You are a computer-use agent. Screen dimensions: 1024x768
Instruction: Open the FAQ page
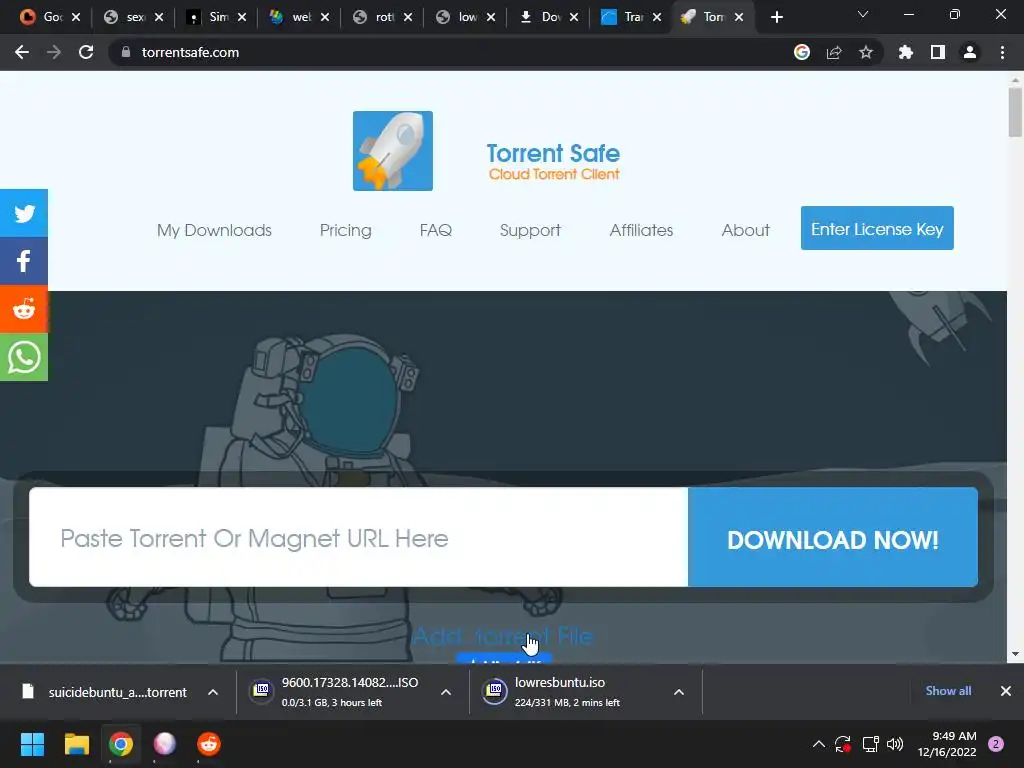tap(436, 230)
